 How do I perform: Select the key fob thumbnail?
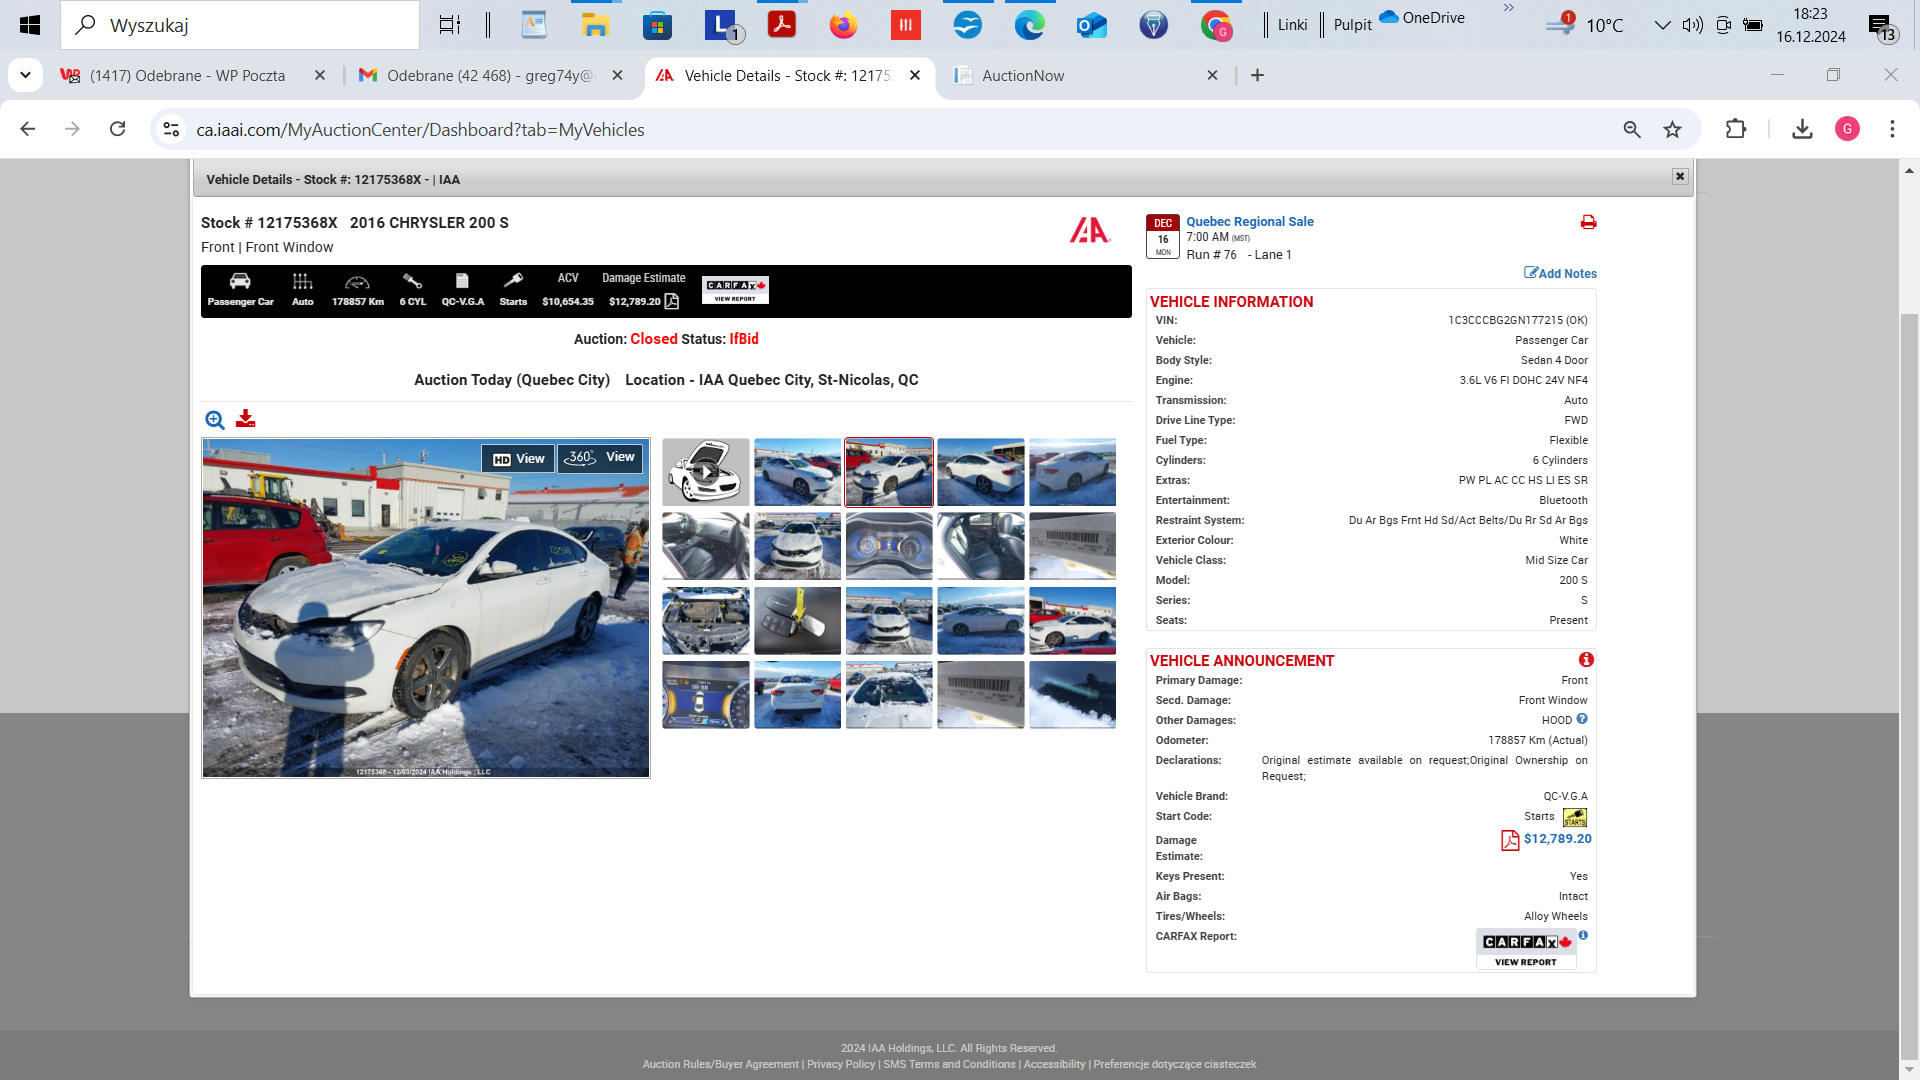797,620
